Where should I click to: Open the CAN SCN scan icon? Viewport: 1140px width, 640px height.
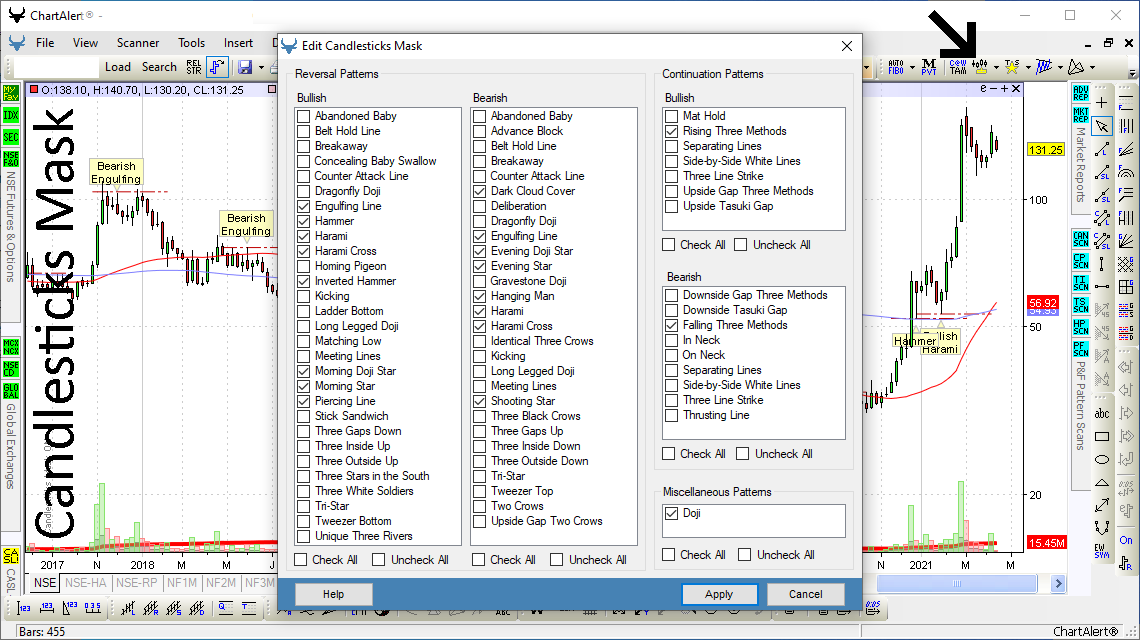pyautogui.click(x=1081, y=239)
